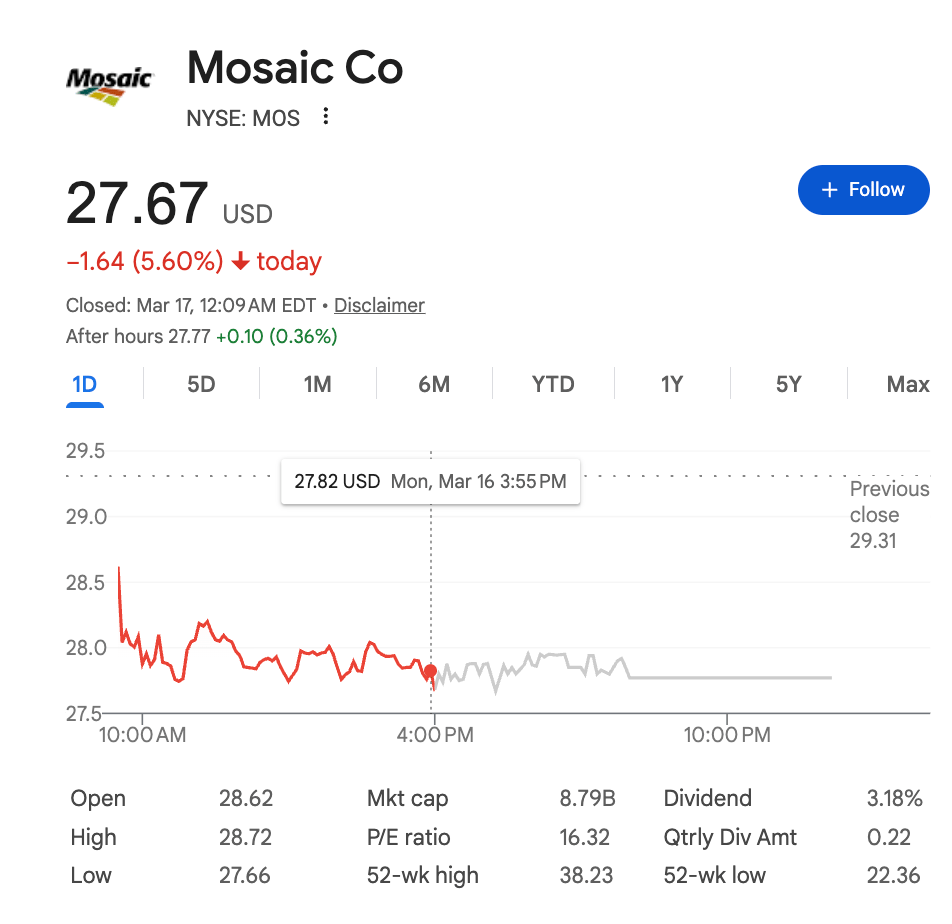
Task: Open the Disclaimer link
Action: click(379, 305)
